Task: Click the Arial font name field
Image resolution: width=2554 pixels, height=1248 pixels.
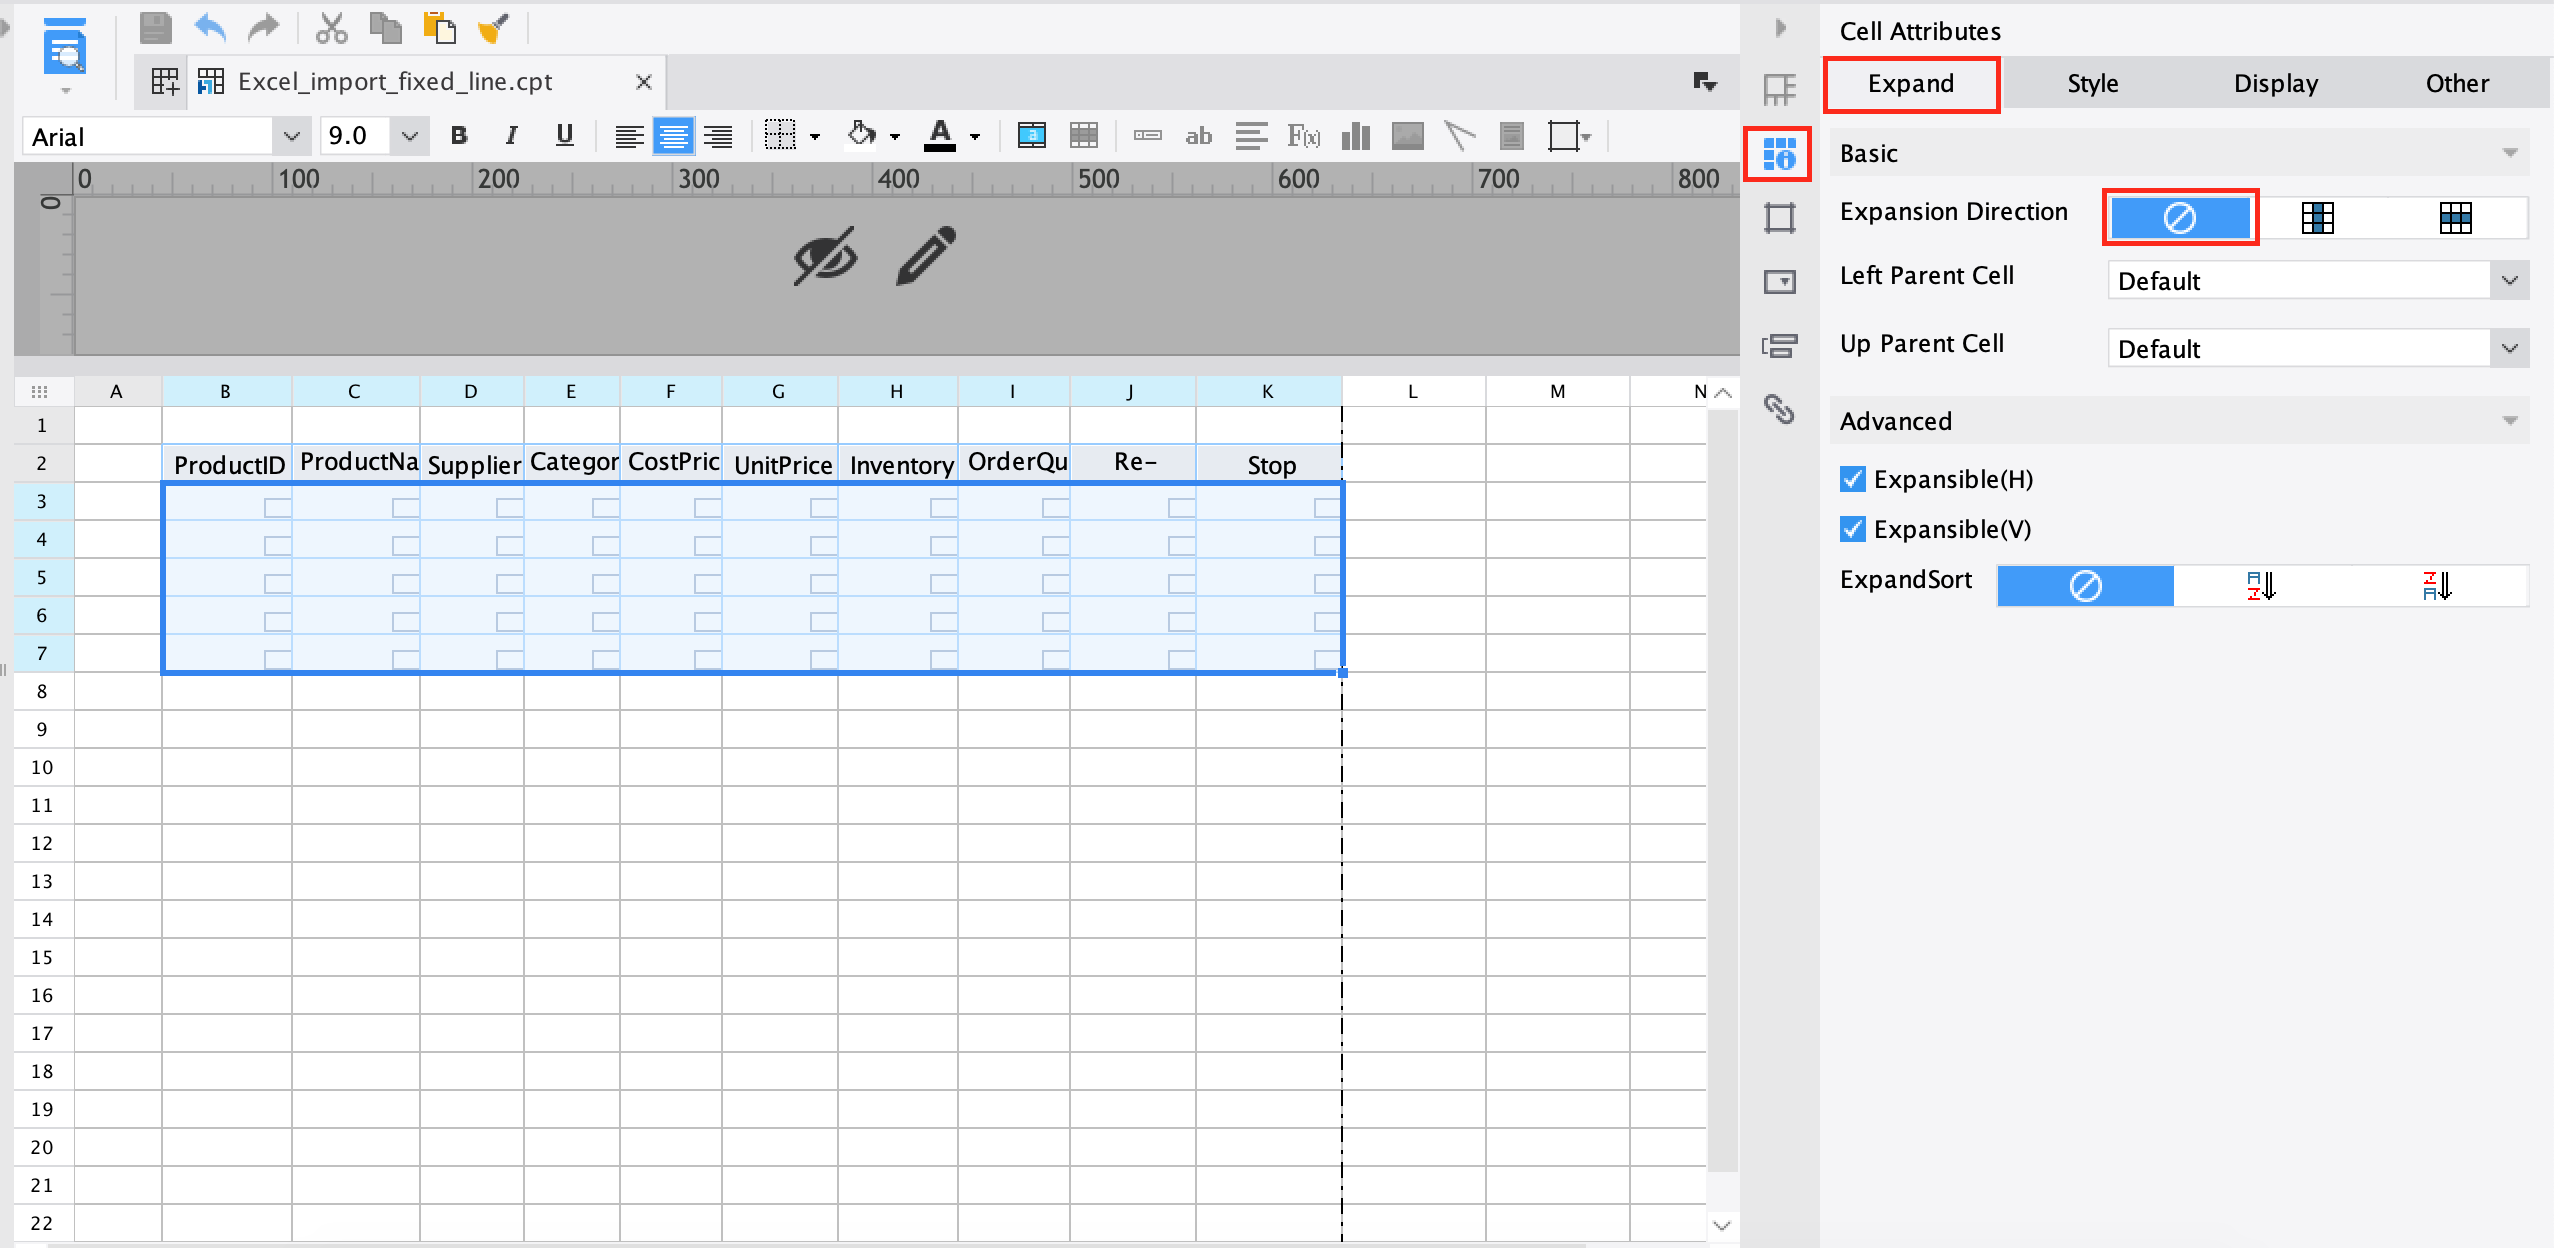Action: tap(150, 135)
